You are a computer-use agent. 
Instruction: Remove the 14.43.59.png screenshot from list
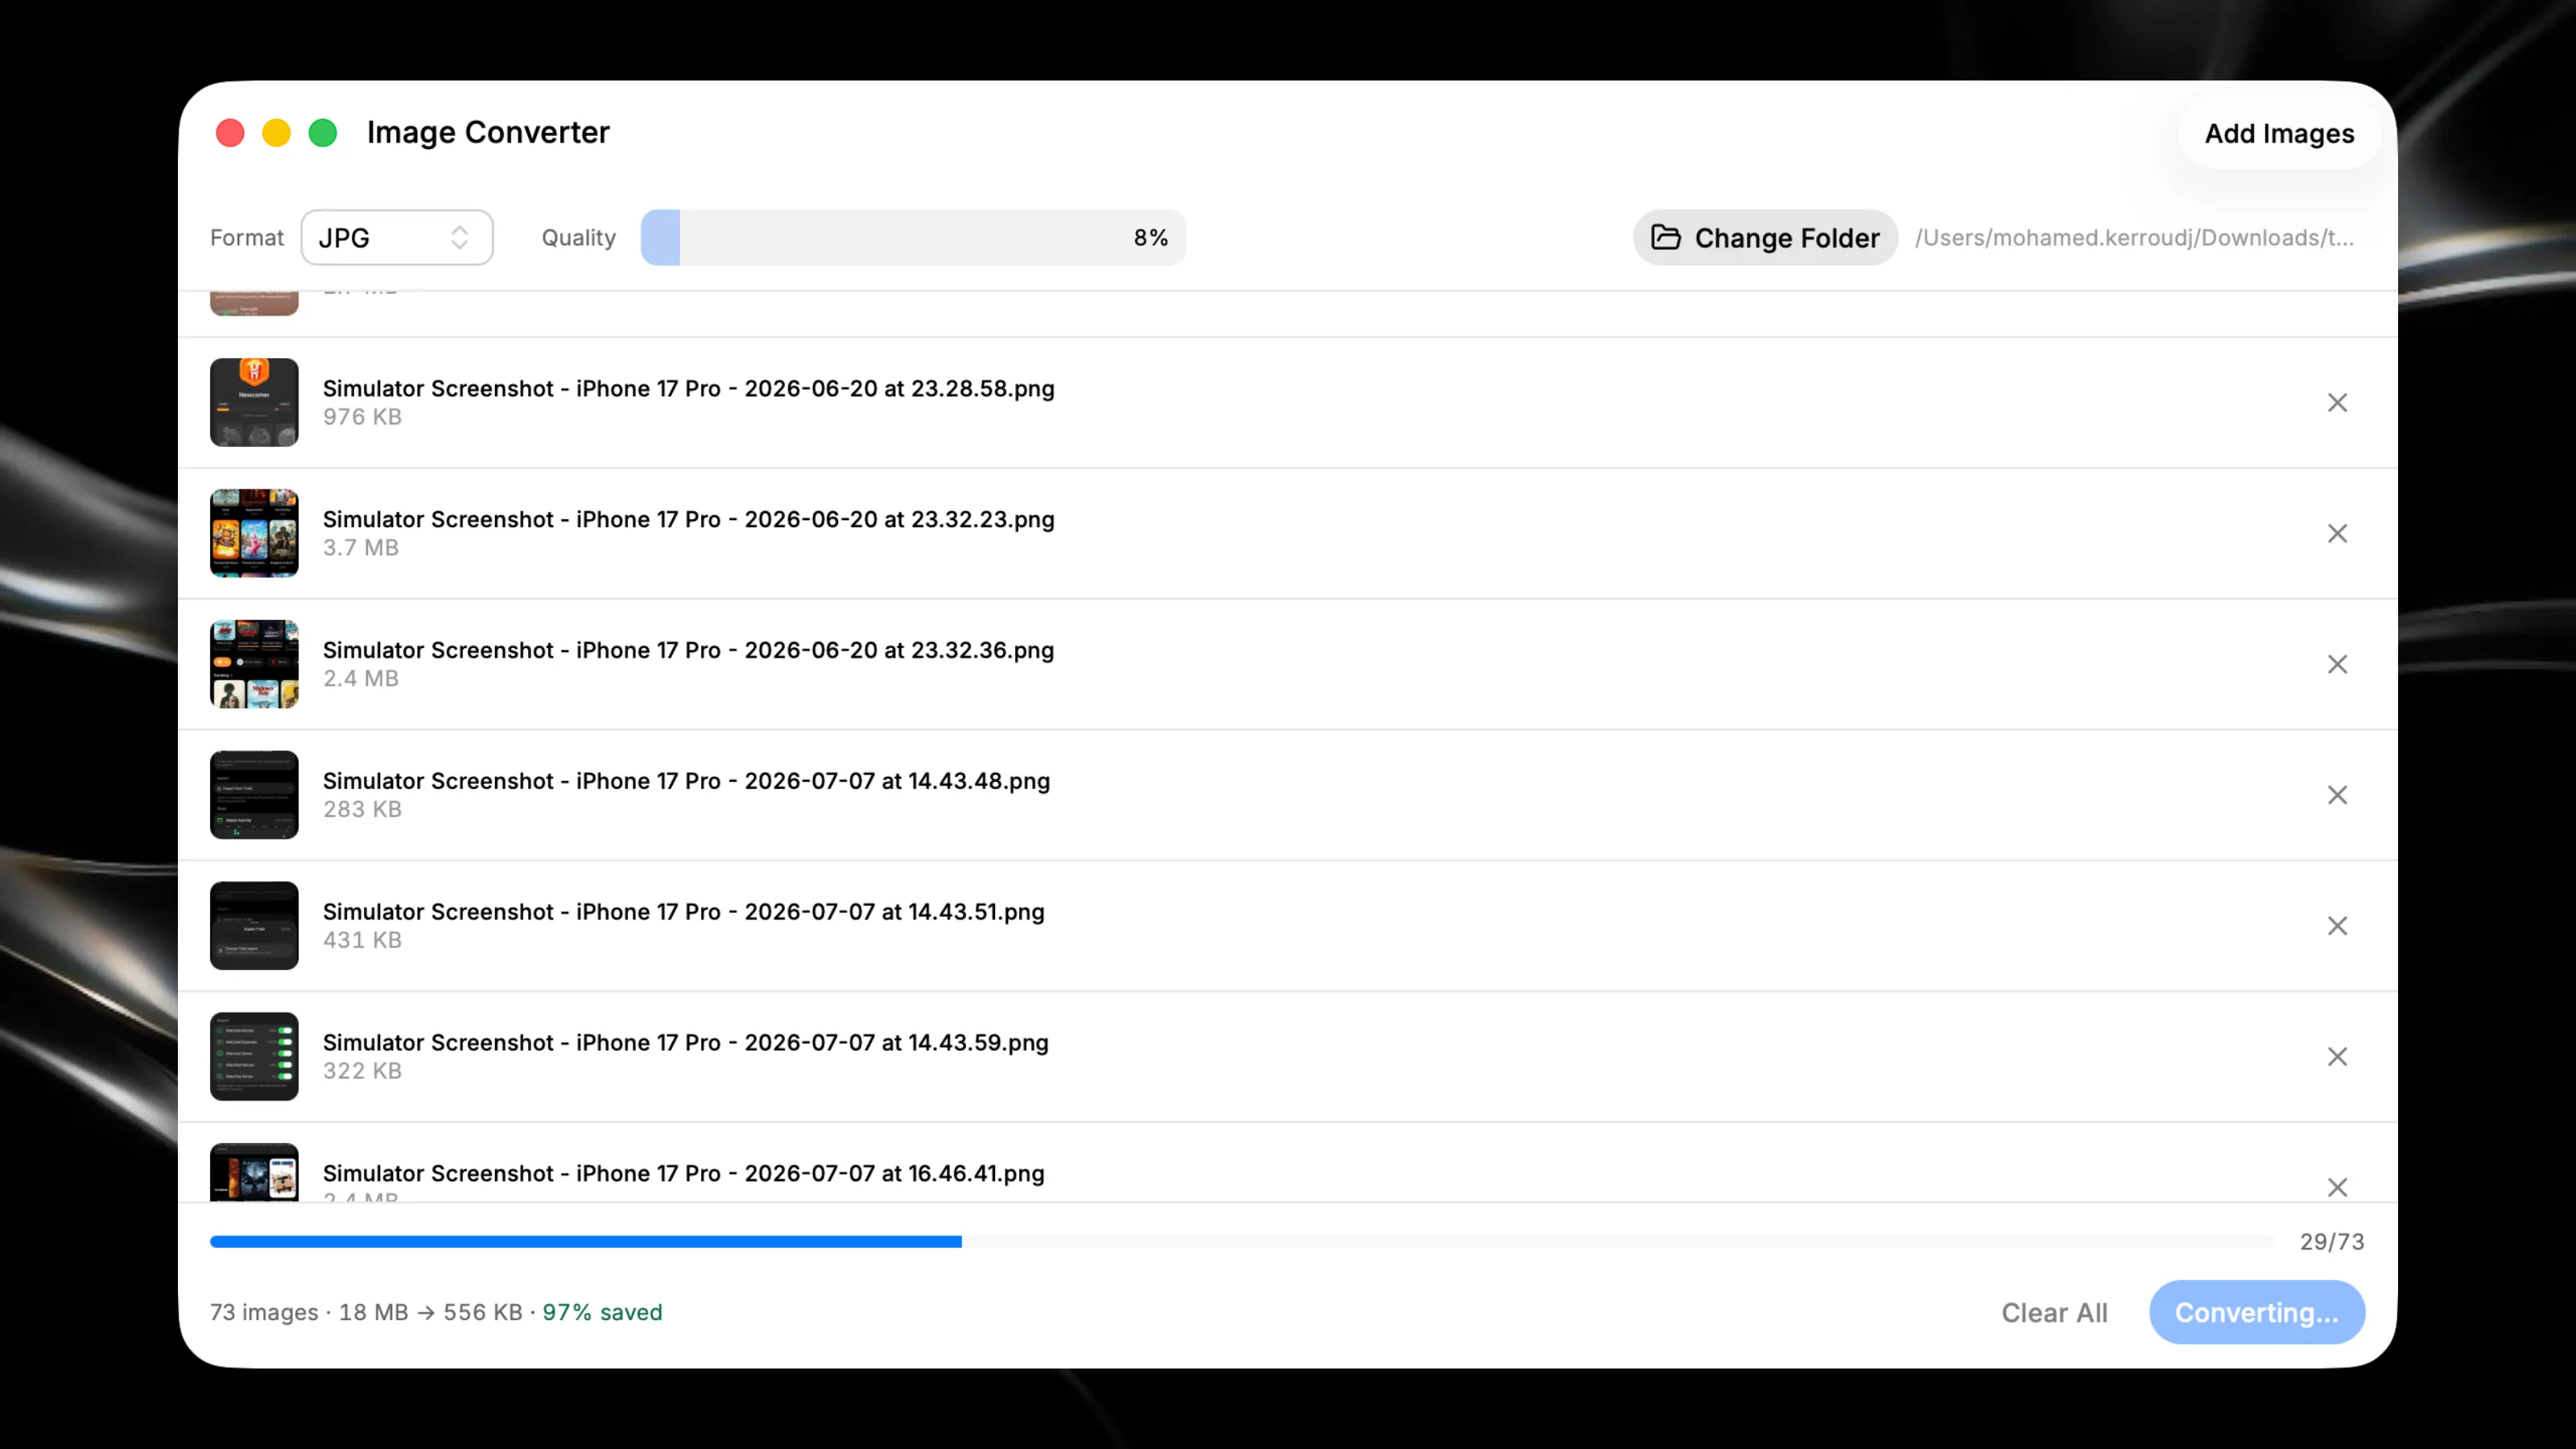[2337, 1057]
